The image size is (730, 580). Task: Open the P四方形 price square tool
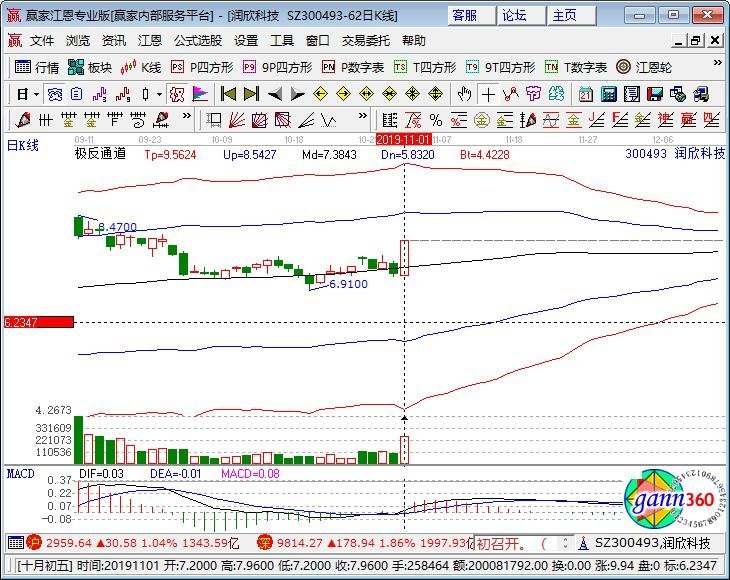pos(202,67)
